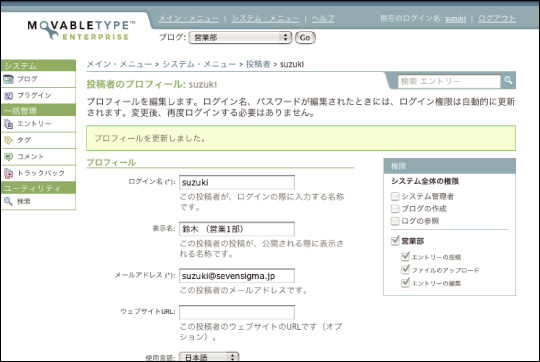
Task: Click the ログイン名 field containing suzuki
Action: [x=237, y=183]
